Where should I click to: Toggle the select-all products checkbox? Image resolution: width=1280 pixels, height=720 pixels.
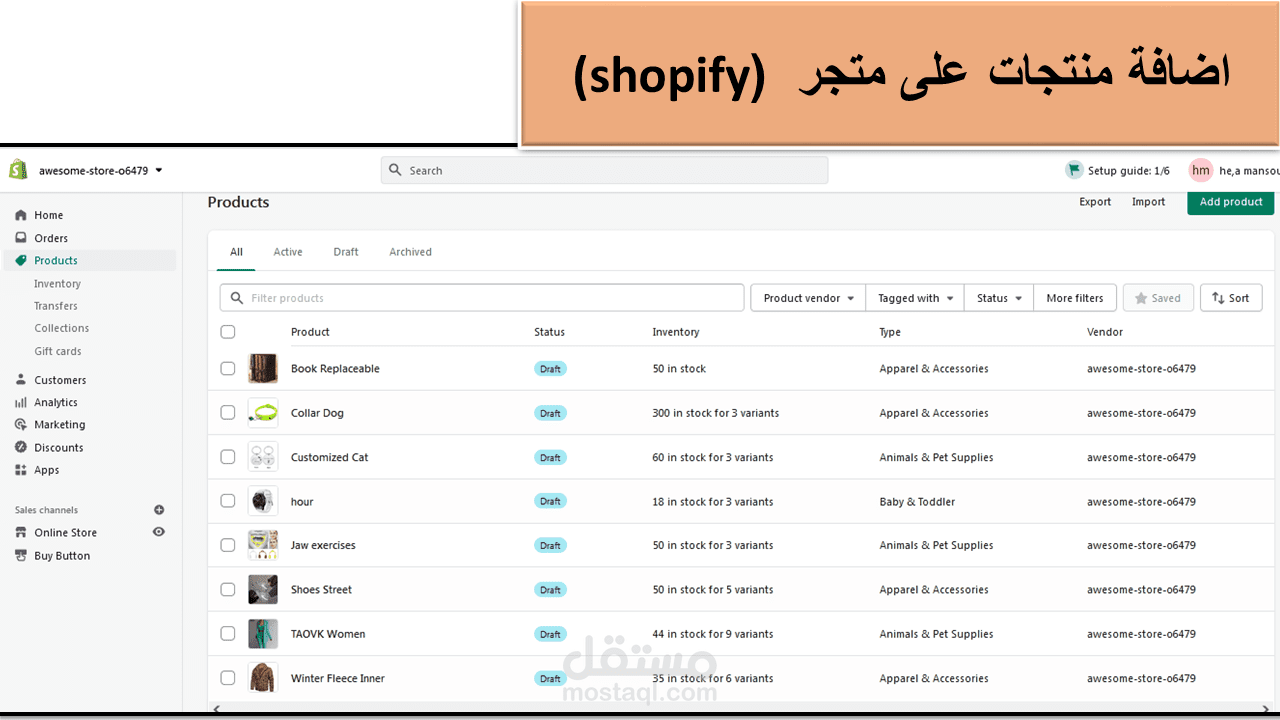(228, 332)
